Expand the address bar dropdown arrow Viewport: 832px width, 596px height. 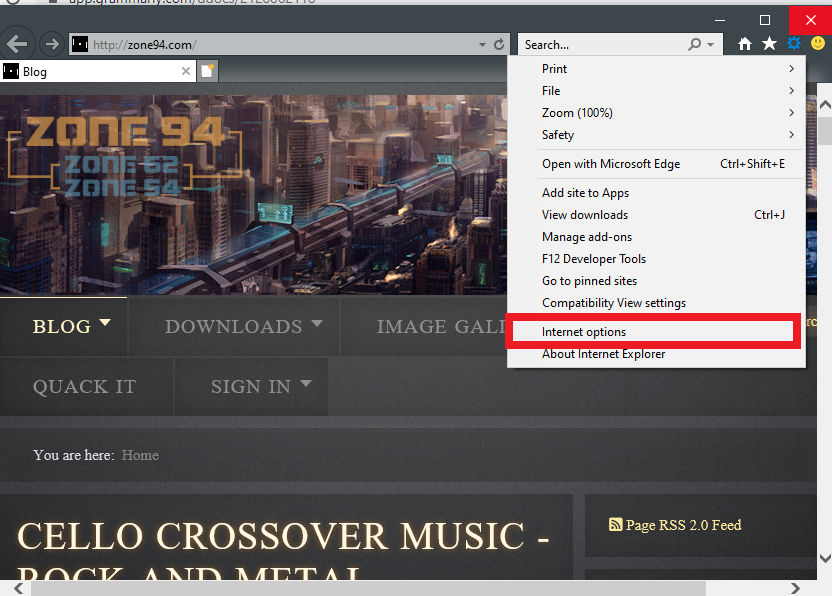(482, 45)
